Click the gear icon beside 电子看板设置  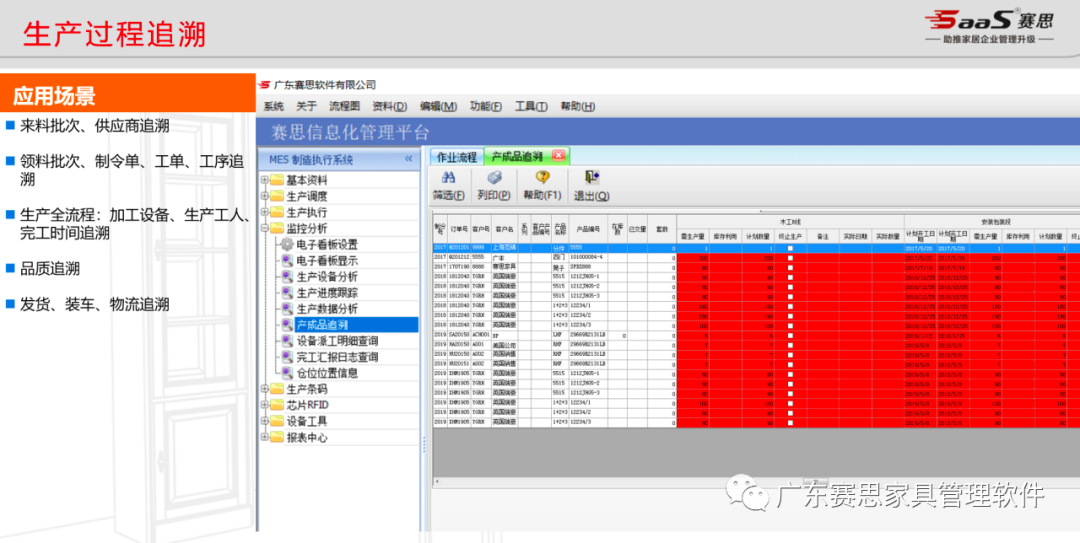point(287,244)
